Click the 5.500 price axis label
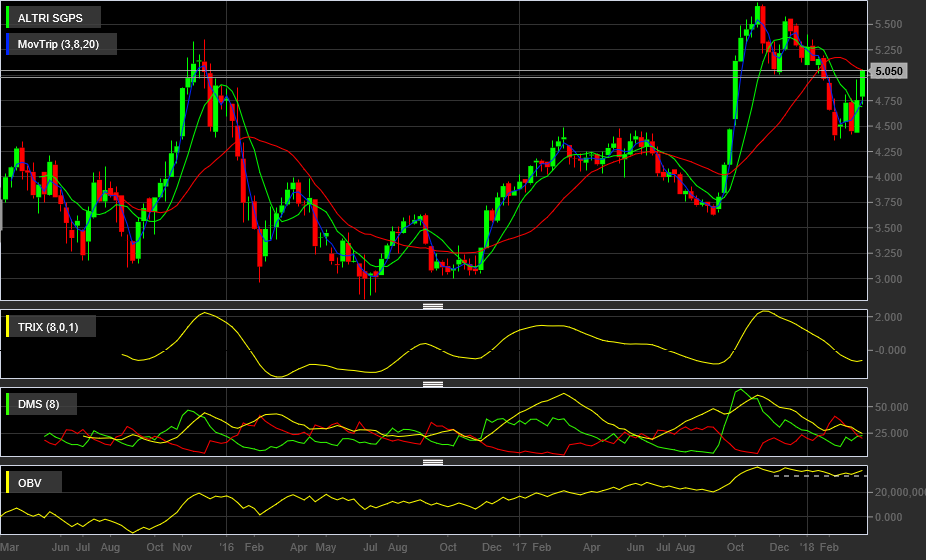The image size is (926, 560). pyautogui.click(x=889, y=24)
